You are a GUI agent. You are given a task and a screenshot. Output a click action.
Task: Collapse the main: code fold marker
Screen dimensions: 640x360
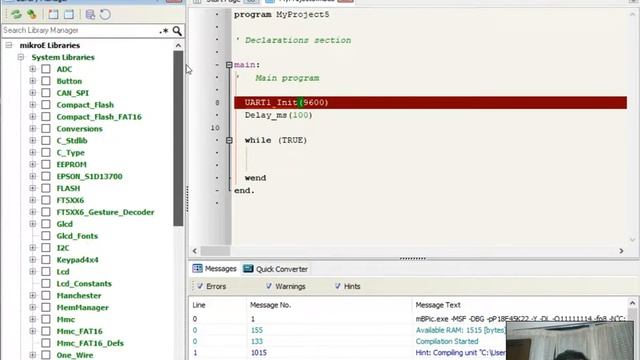click(x=229, y=65)
